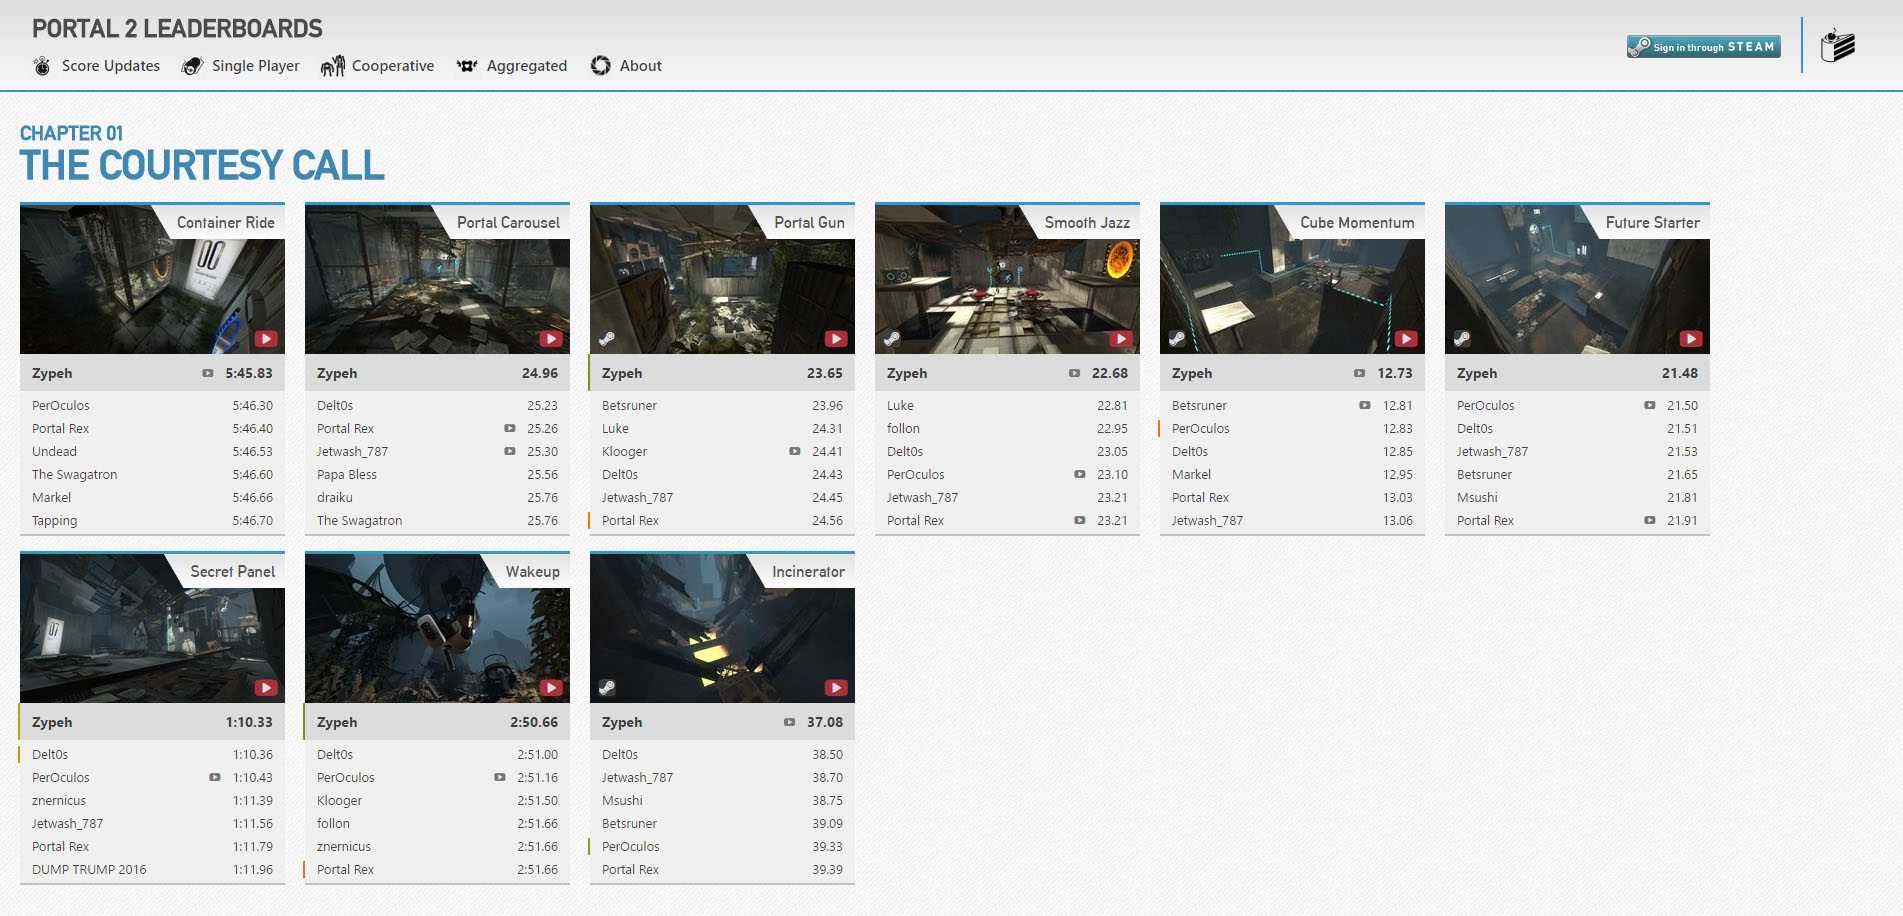This screenshot has width=1903, height=916.
Task: Open the About page
Action: point(640,65)
